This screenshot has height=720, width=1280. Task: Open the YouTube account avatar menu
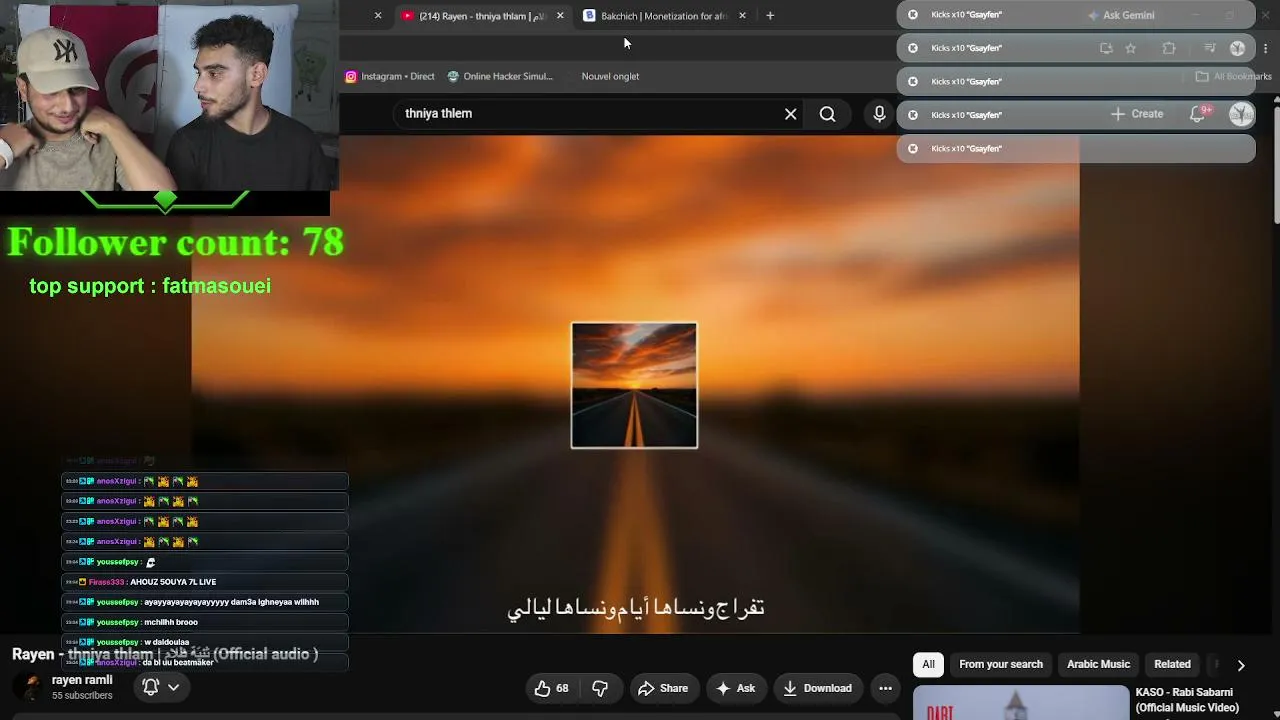click(x=1241, y=114)
